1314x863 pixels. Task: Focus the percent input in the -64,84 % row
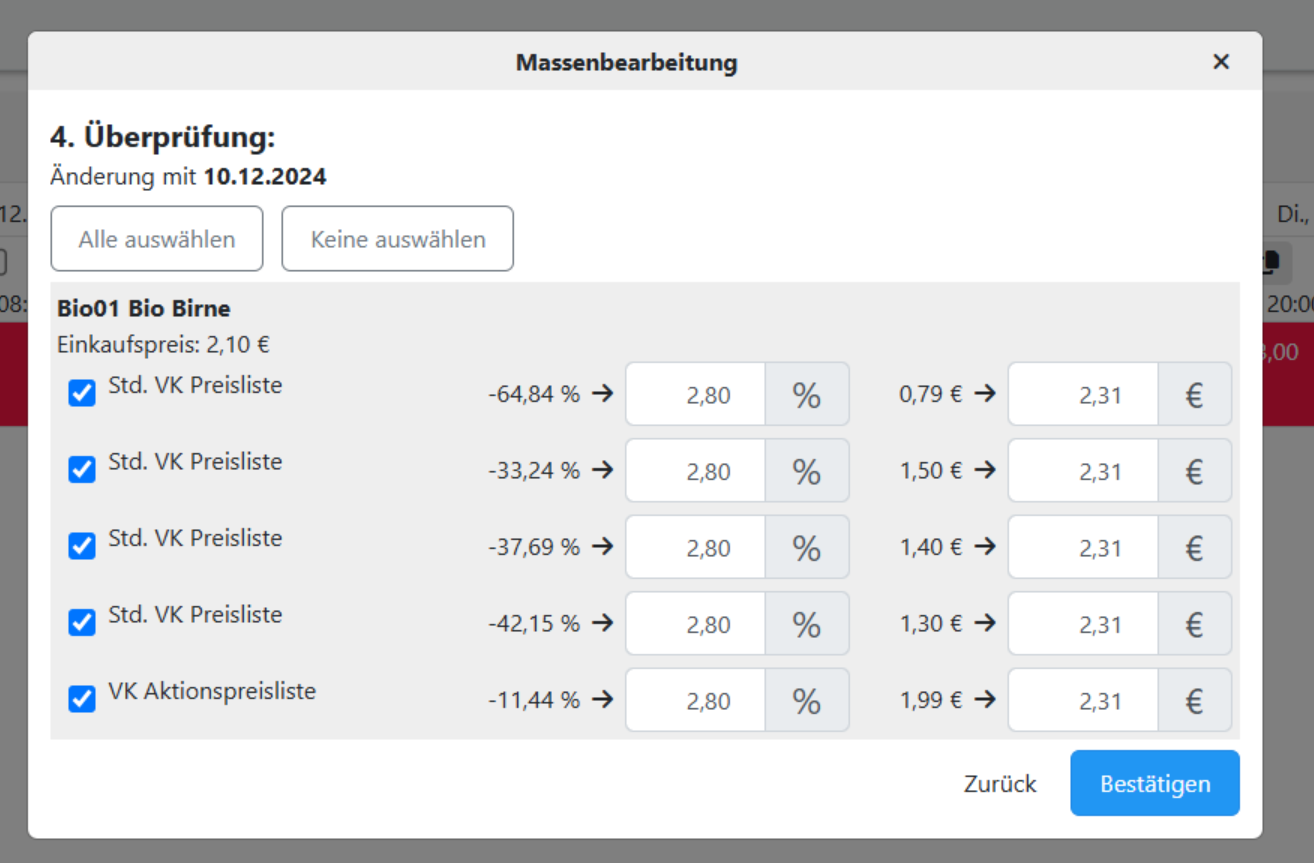696,395
